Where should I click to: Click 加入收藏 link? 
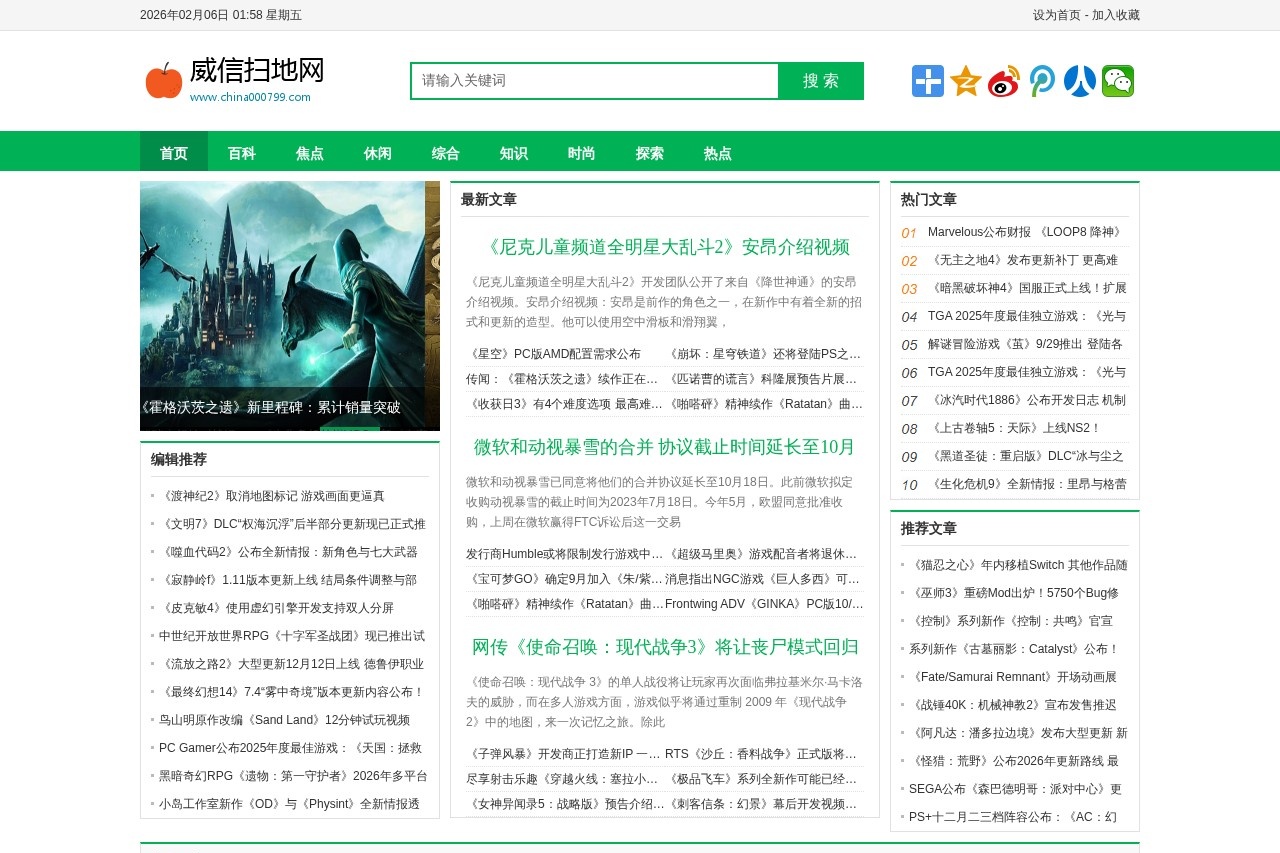1116,15
